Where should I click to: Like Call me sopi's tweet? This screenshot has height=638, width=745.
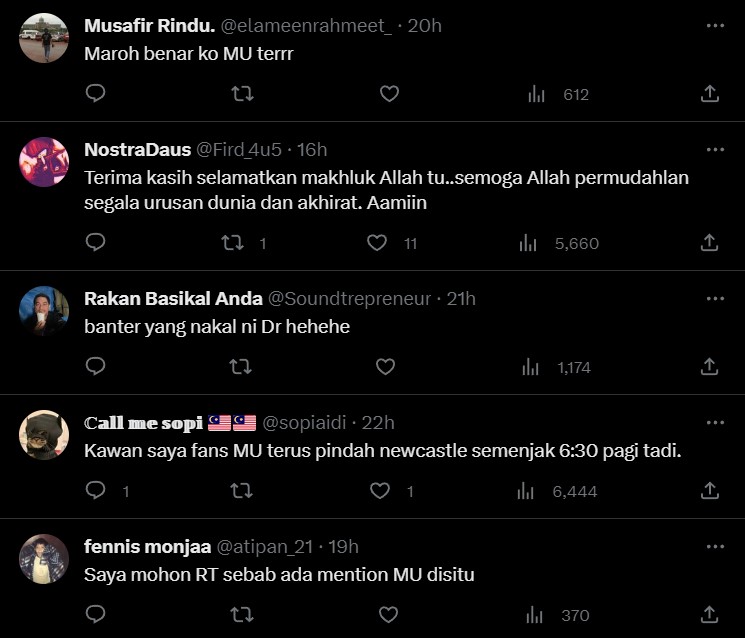pos(380,491)
